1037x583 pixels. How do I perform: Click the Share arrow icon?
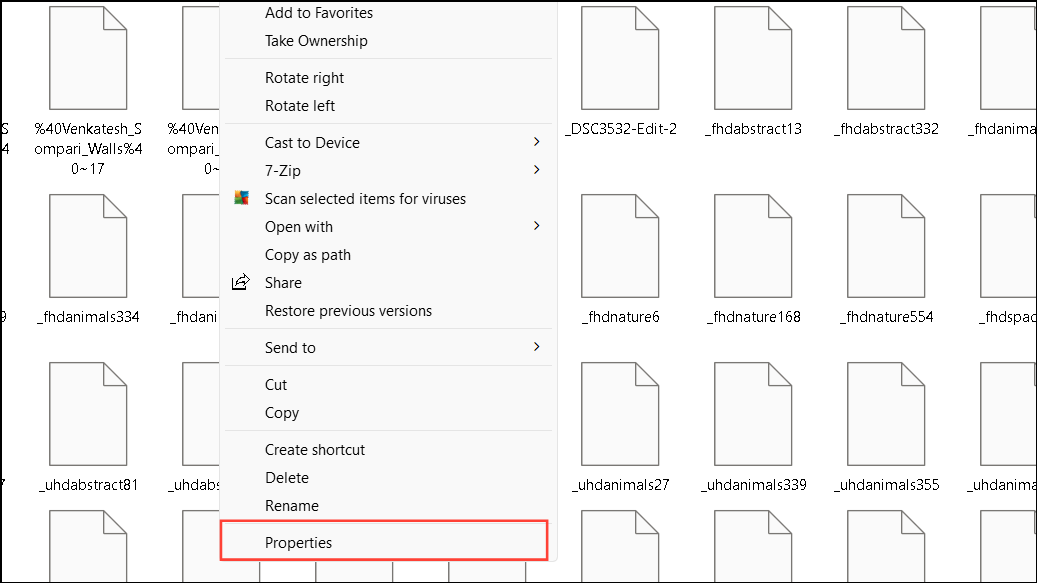(241, 283)
